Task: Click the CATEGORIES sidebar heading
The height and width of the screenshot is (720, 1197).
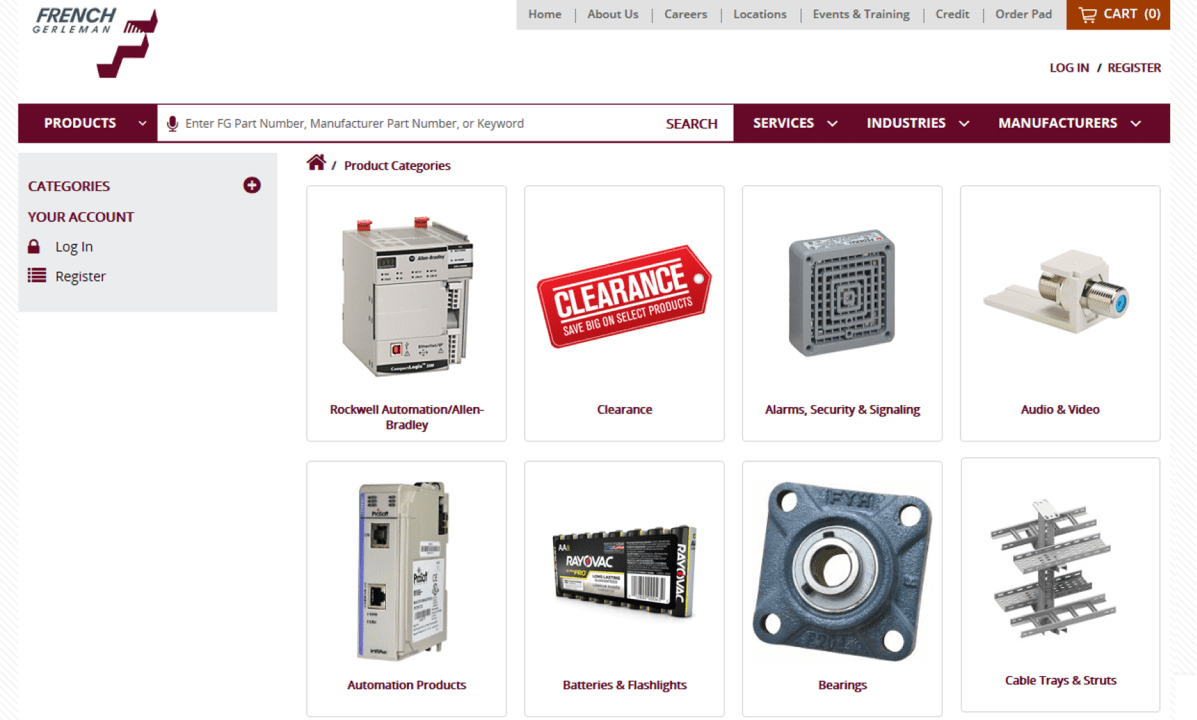Action: 69,186
